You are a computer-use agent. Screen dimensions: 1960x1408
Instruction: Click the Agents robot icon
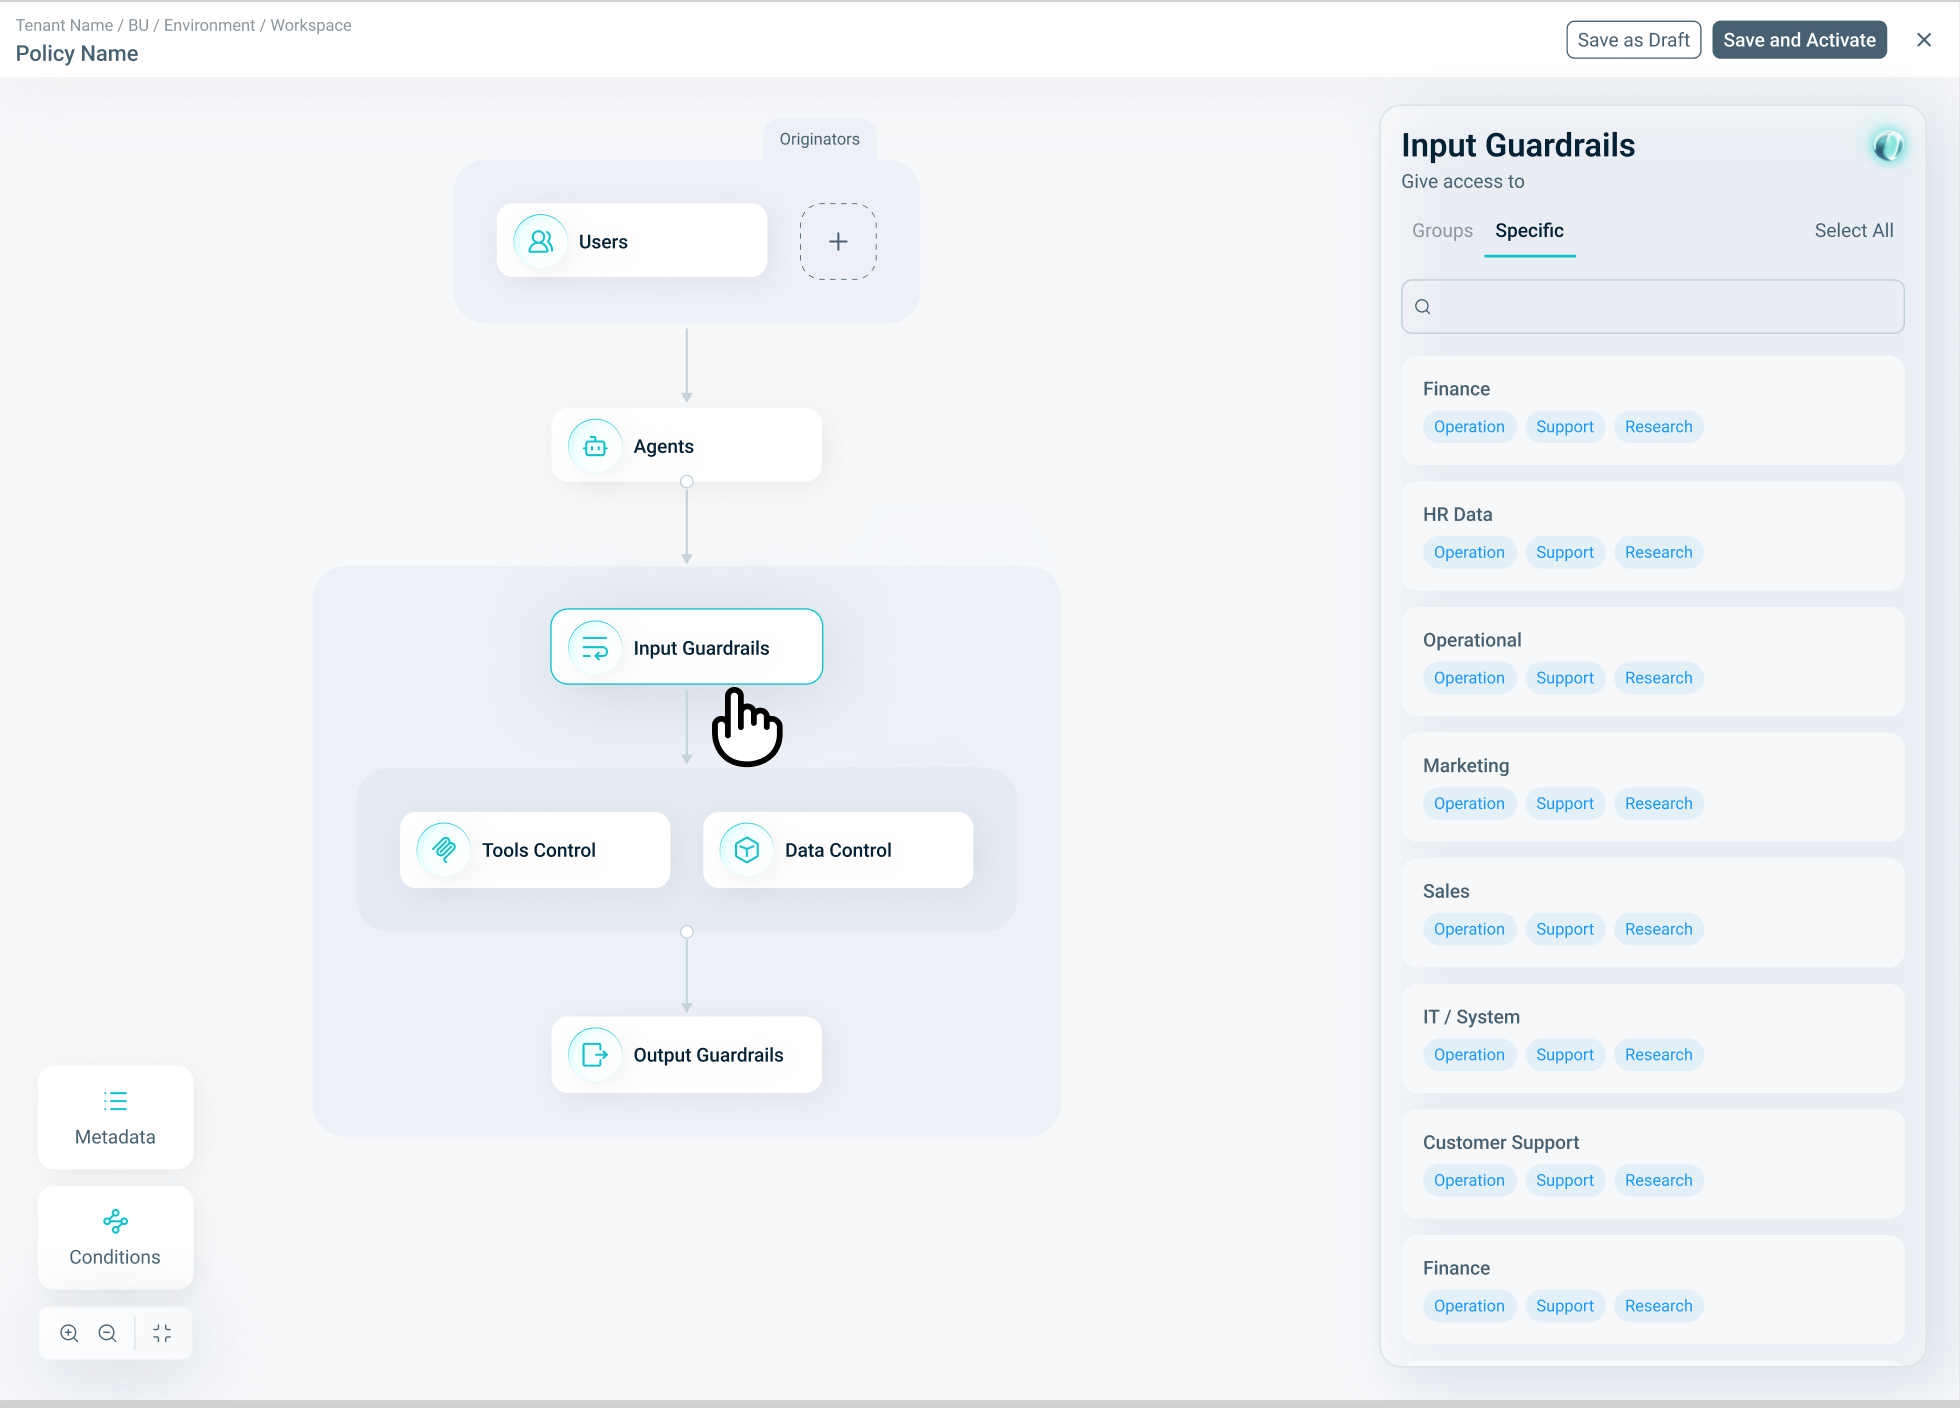click(x=595, y=446)
